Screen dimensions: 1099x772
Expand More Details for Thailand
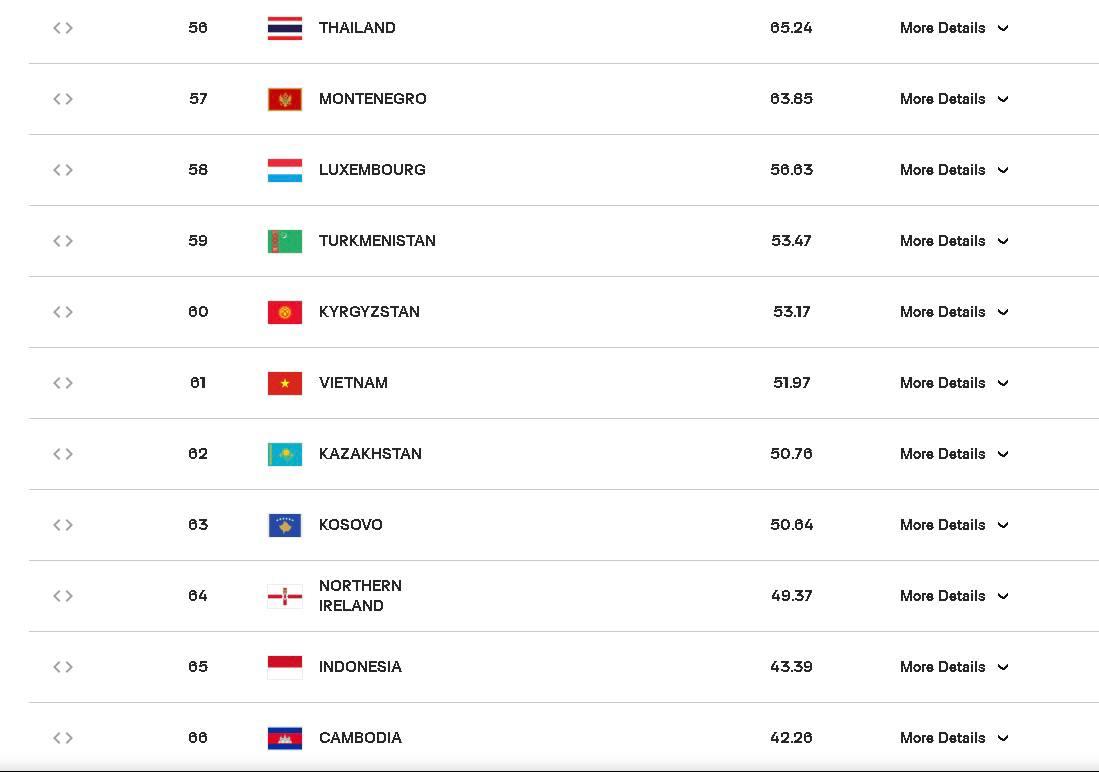tap(954, 28)
